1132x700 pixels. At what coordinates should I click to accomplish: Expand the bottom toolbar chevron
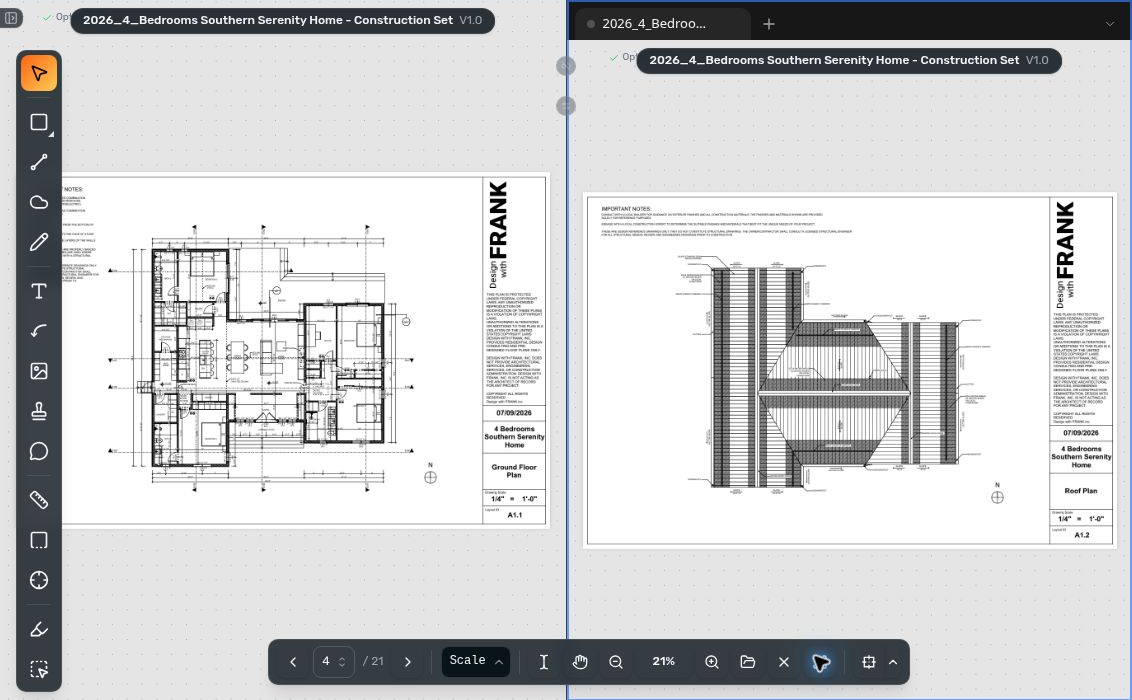[893, 662]
